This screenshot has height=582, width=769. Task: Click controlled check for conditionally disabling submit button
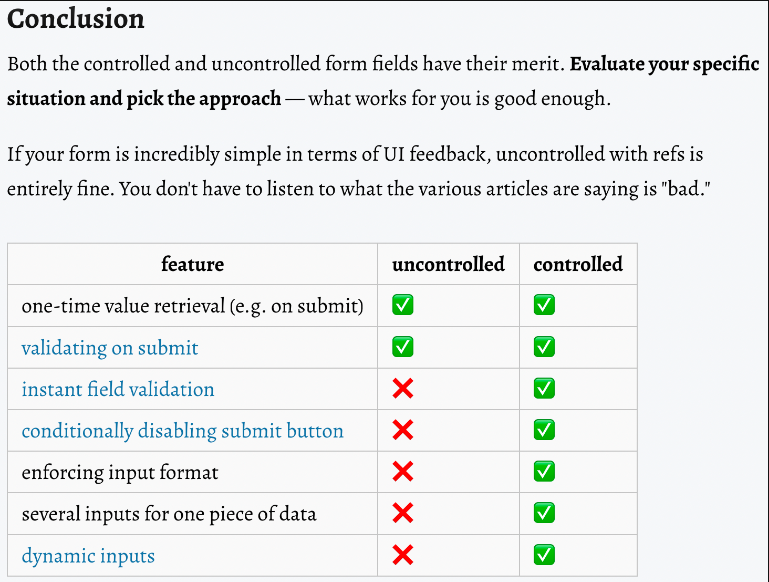(544, 430)
